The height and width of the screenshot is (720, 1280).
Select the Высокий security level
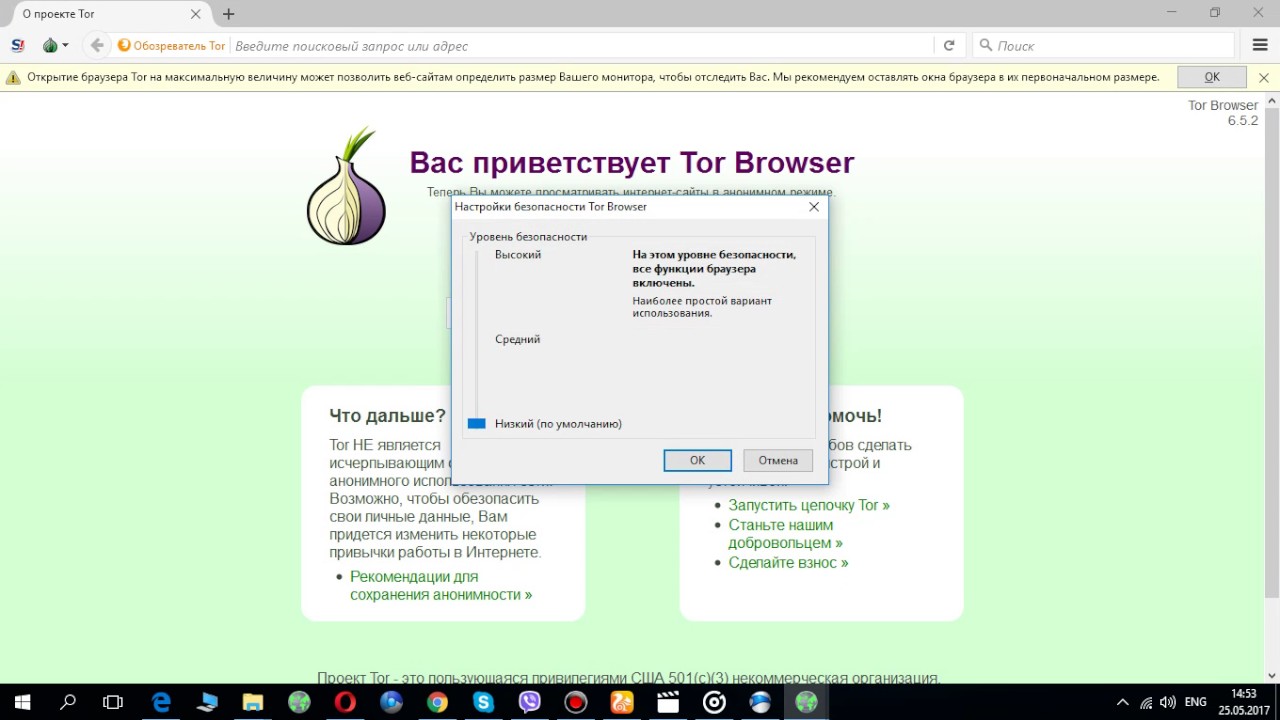pyautogui.click(x=518, y=255)
